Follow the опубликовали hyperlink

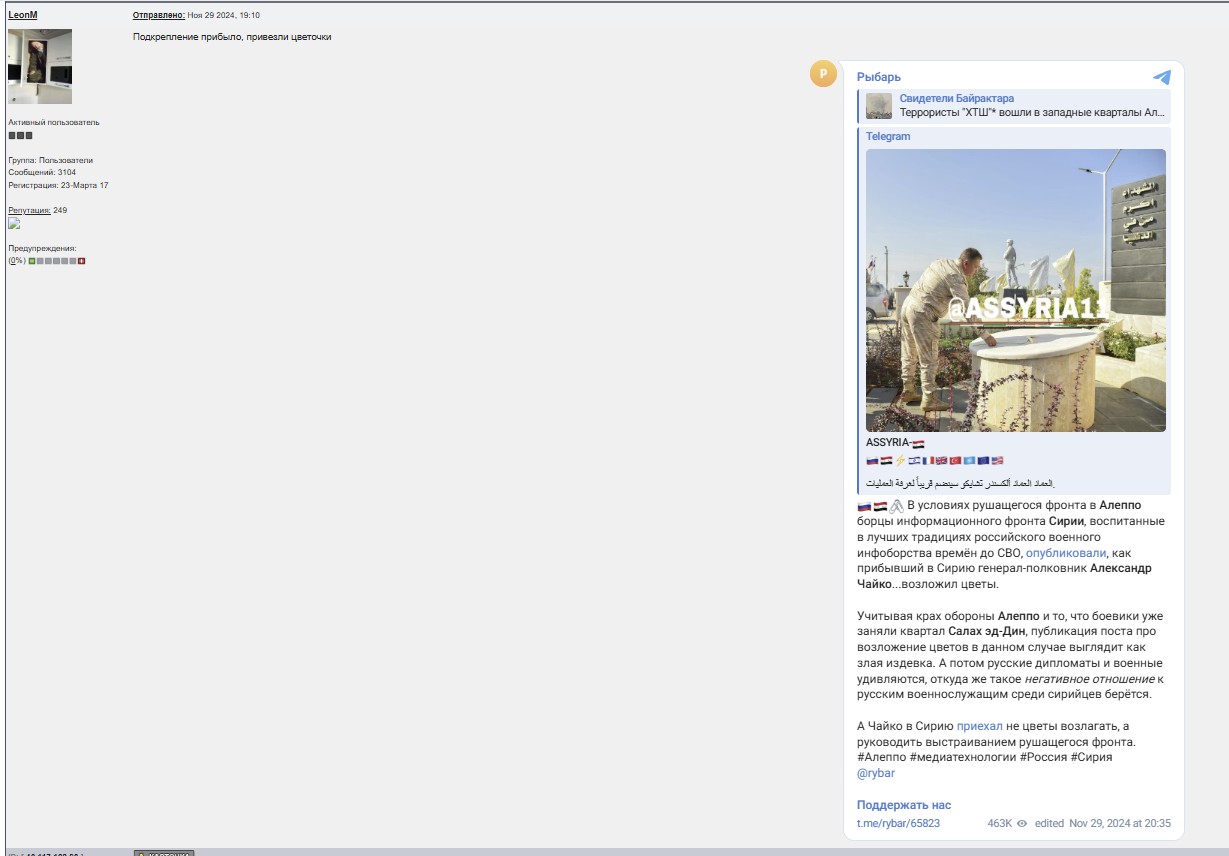[1066, 552]
